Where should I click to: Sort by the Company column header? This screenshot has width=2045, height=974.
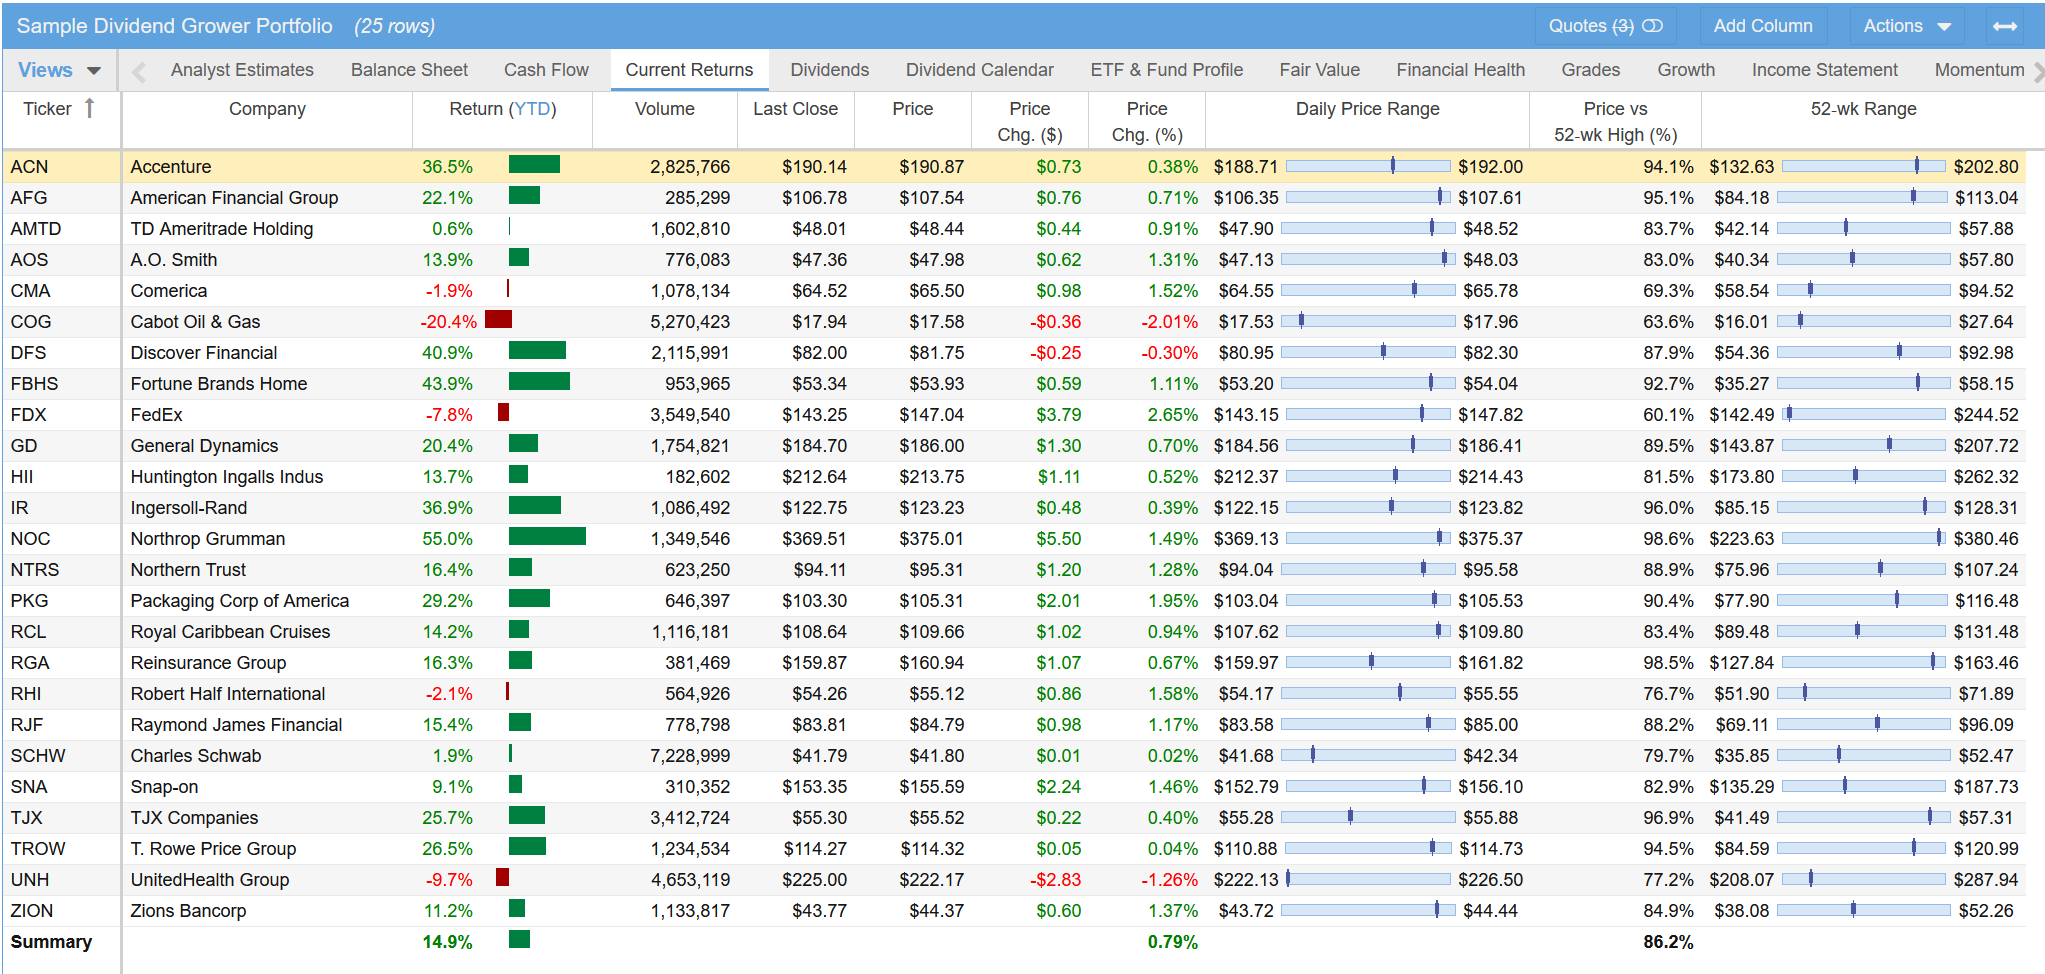tap(267, 109)
